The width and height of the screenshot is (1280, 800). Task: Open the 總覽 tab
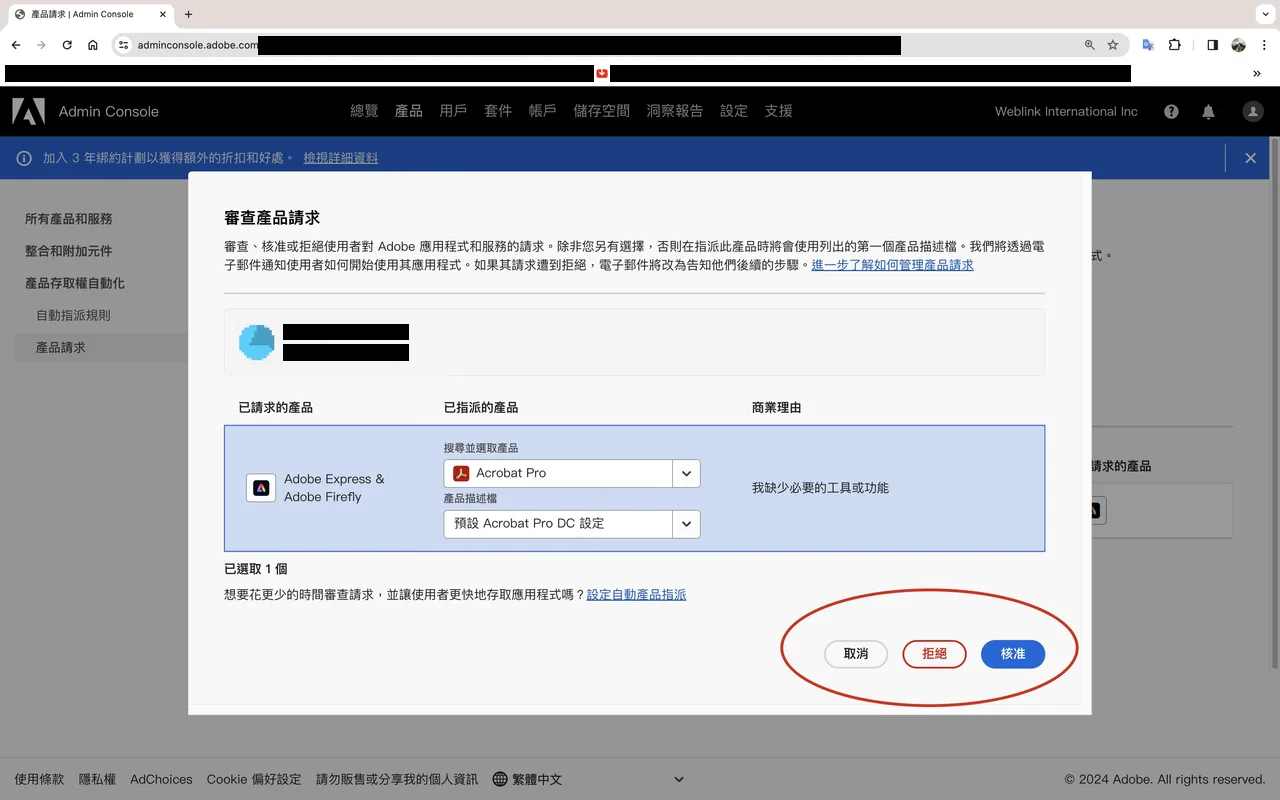pyautogui.click(x=364, y=111)
